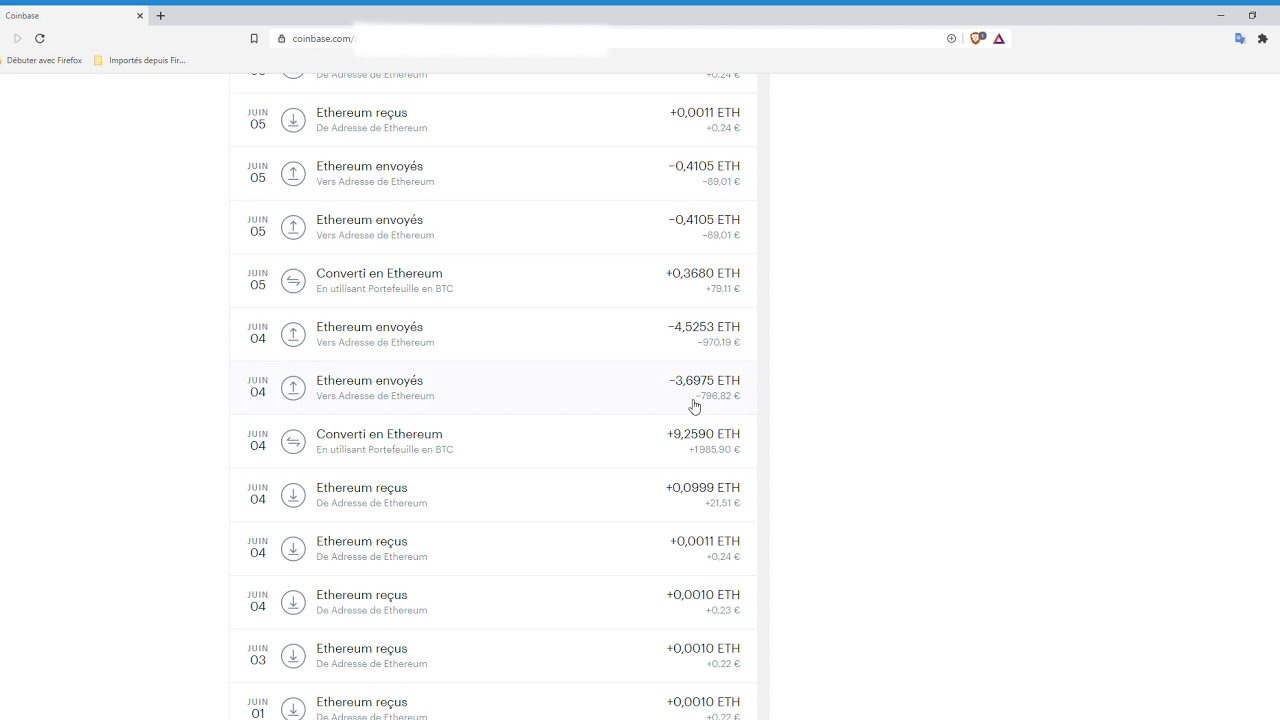Click En utilisant Portefeuille en BTC under +0,3680 ETH

tap(385, 289)
